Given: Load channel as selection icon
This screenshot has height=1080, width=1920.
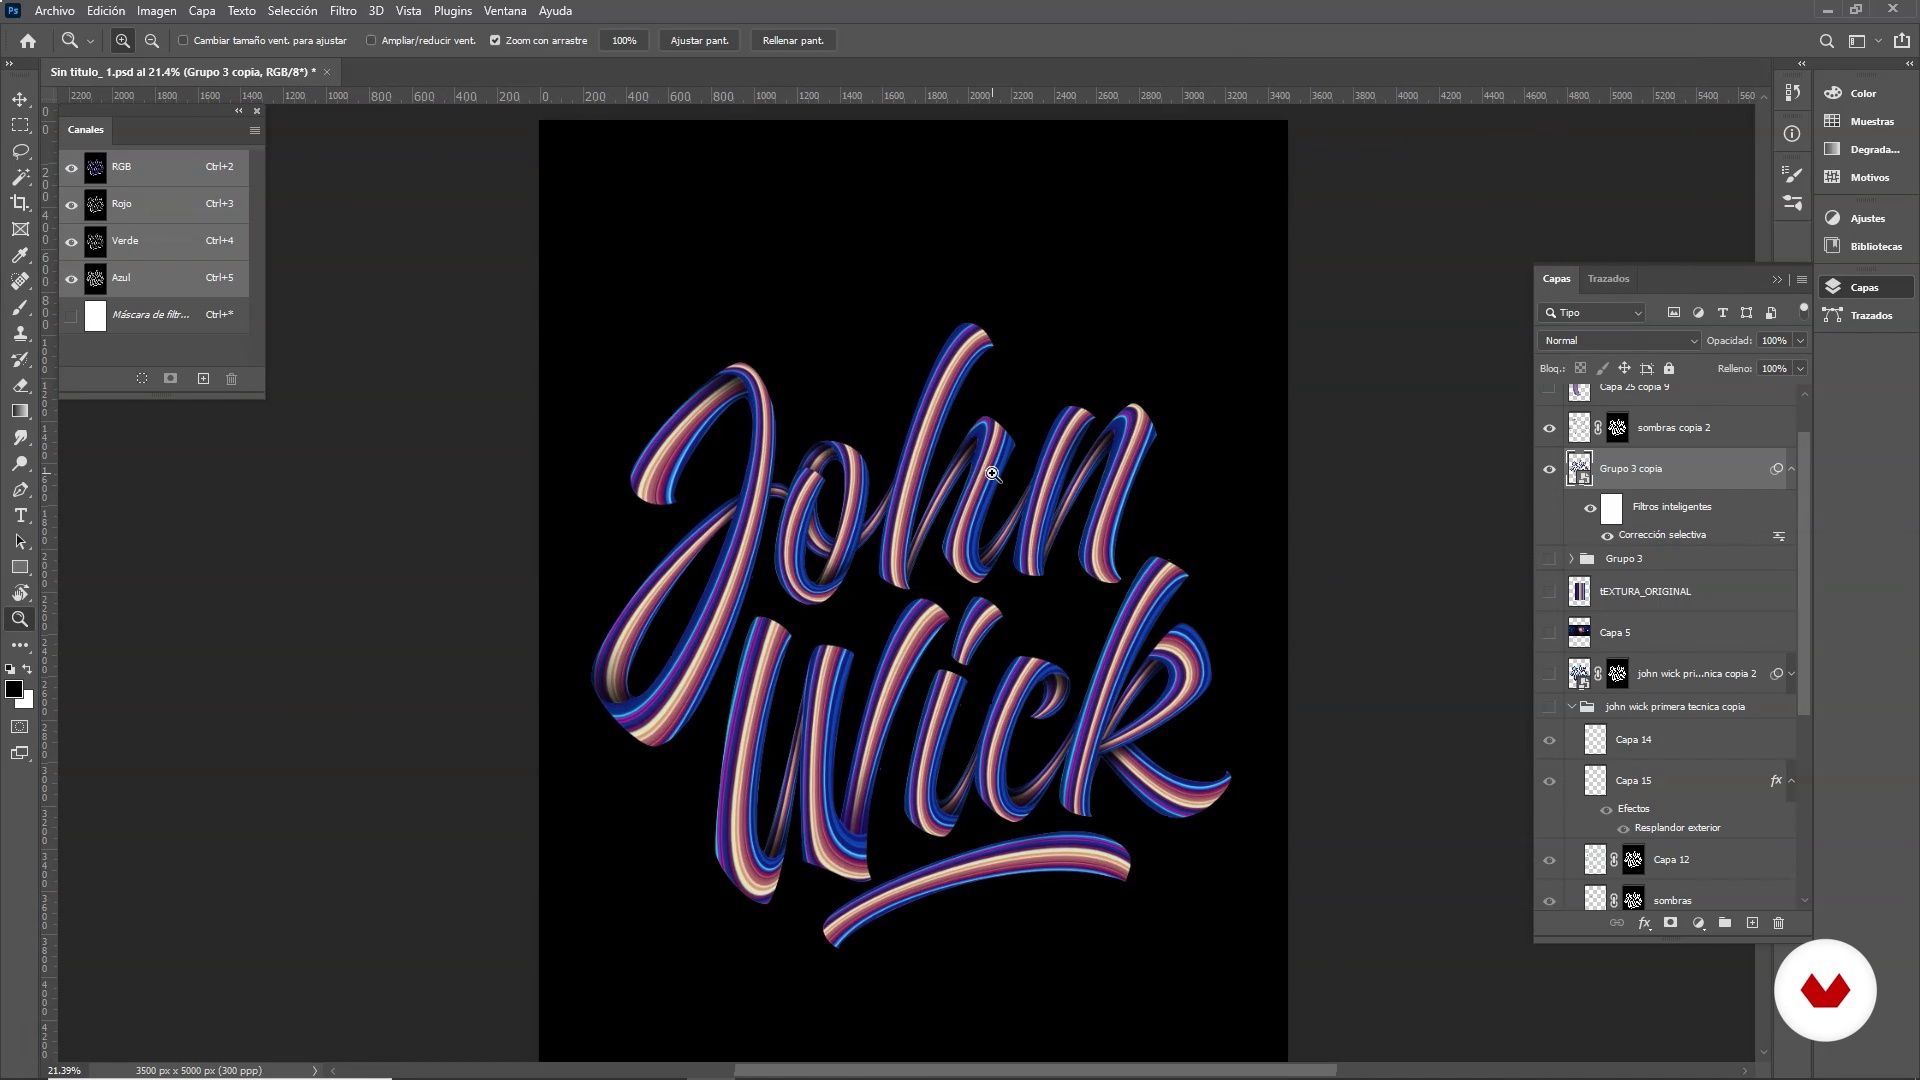Looking at the screenshot, I should tap(142, 379).
